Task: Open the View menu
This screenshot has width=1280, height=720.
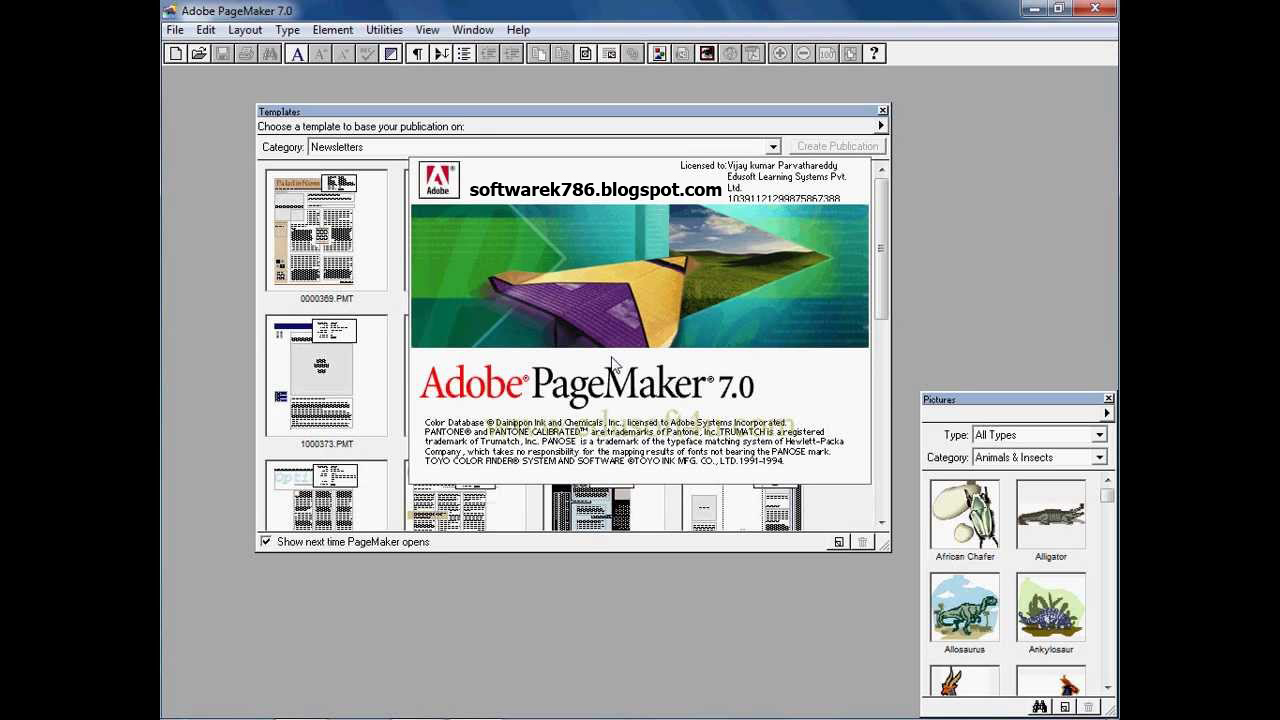Action: (x=427, y=30)
